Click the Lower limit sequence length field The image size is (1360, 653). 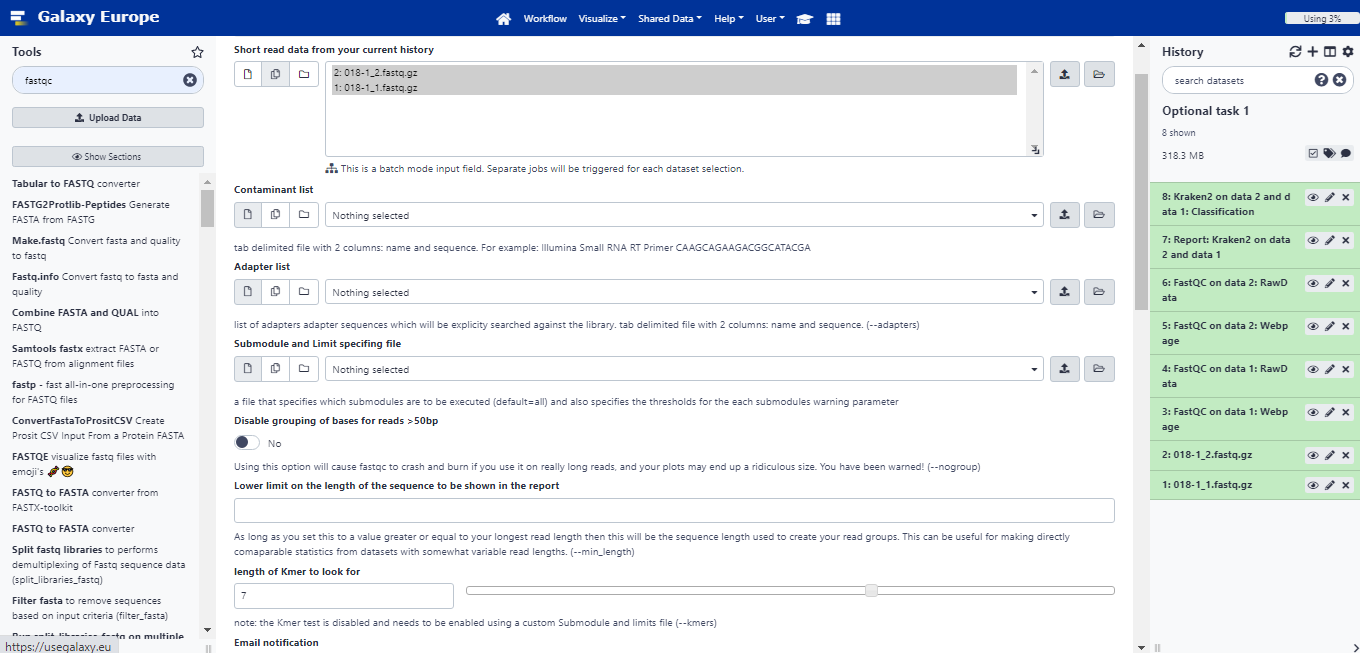click(674, 510)
